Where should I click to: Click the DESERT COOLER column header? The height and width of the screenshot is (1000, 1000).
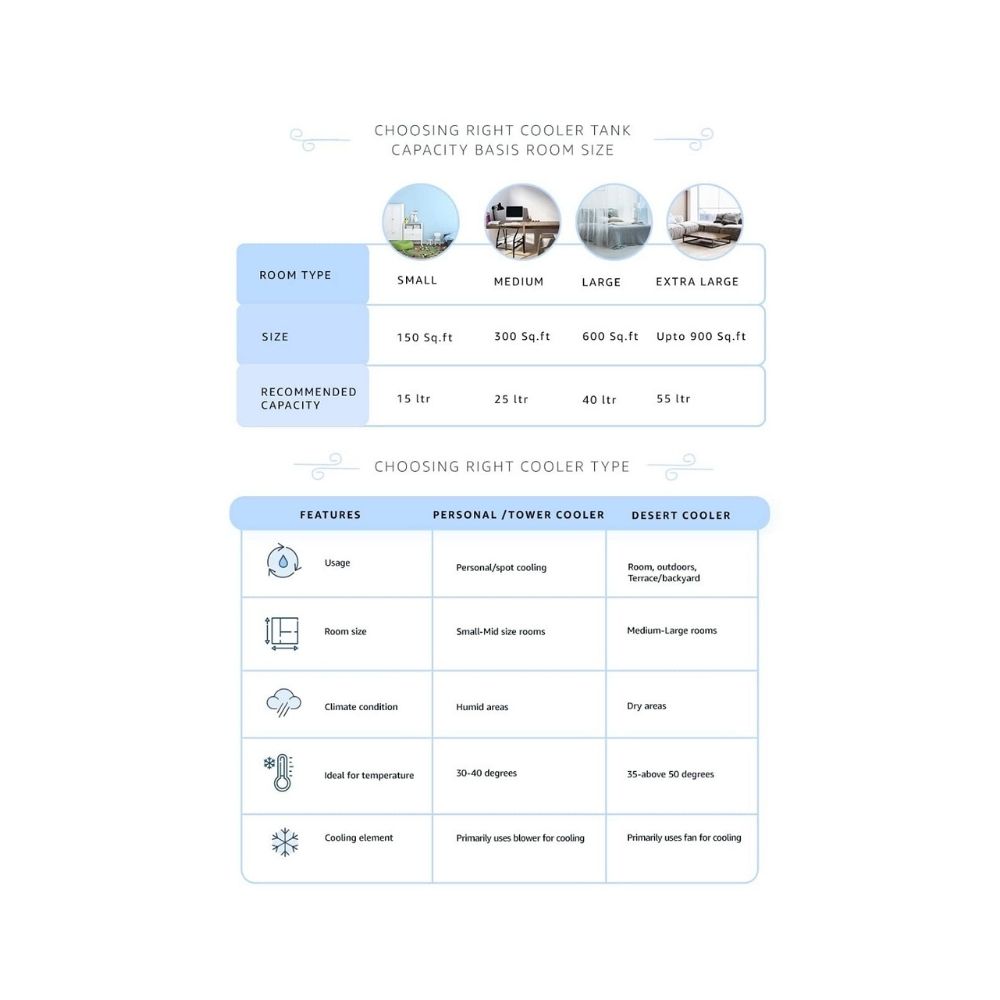click(x=681, y=515)
